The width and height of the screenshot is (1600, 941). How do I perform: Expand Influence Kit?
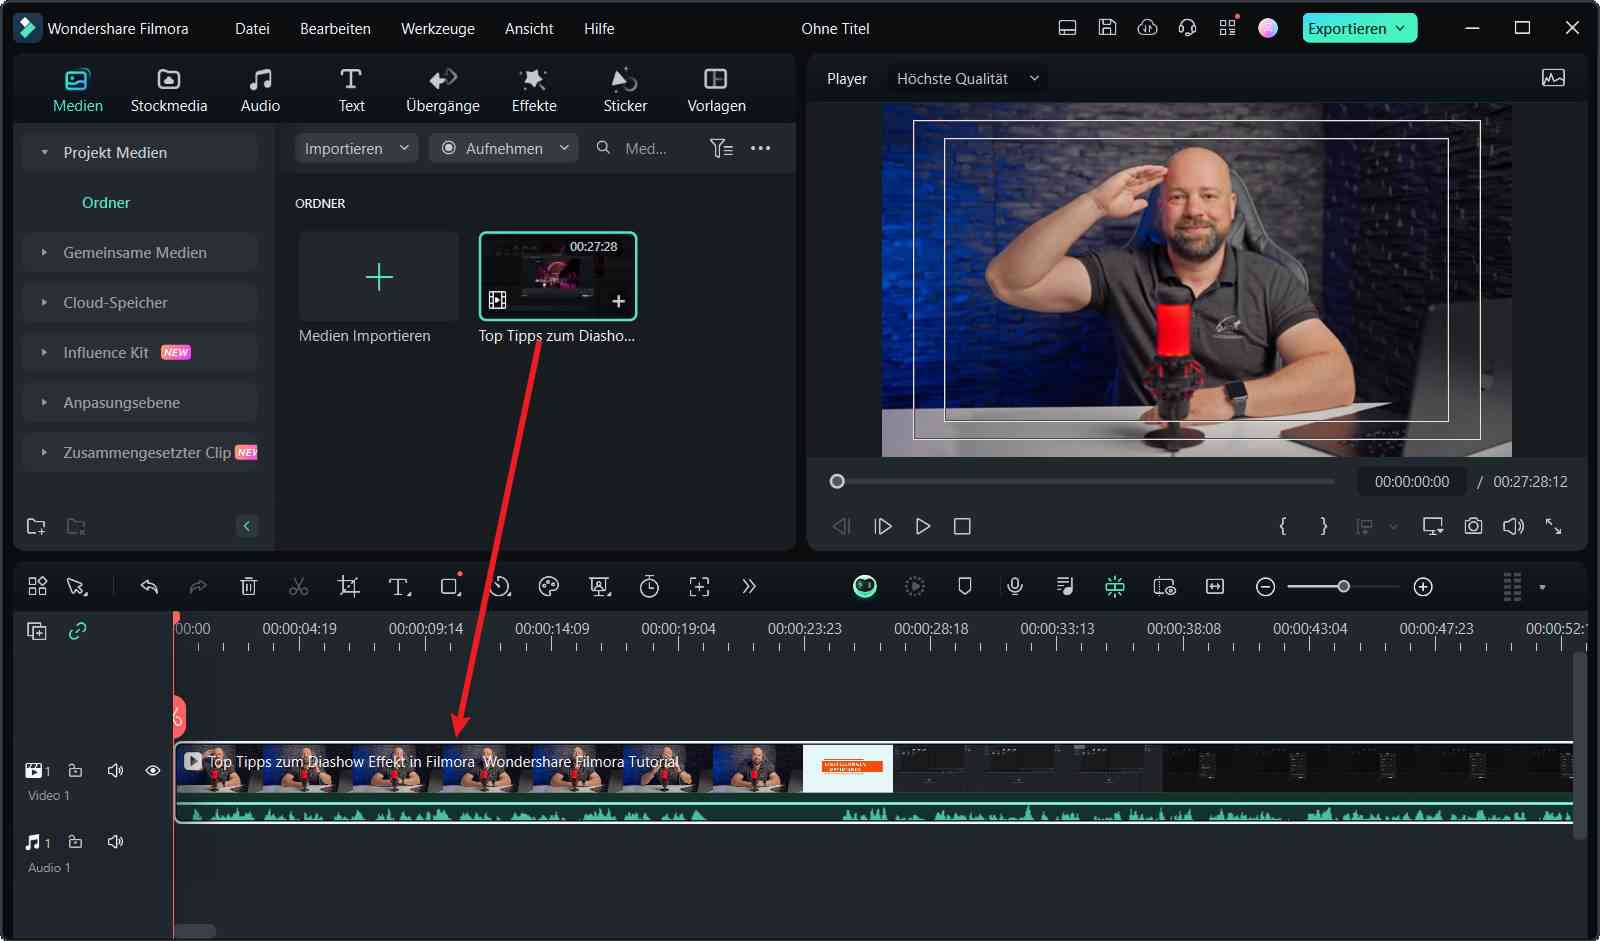pos(44,352)
